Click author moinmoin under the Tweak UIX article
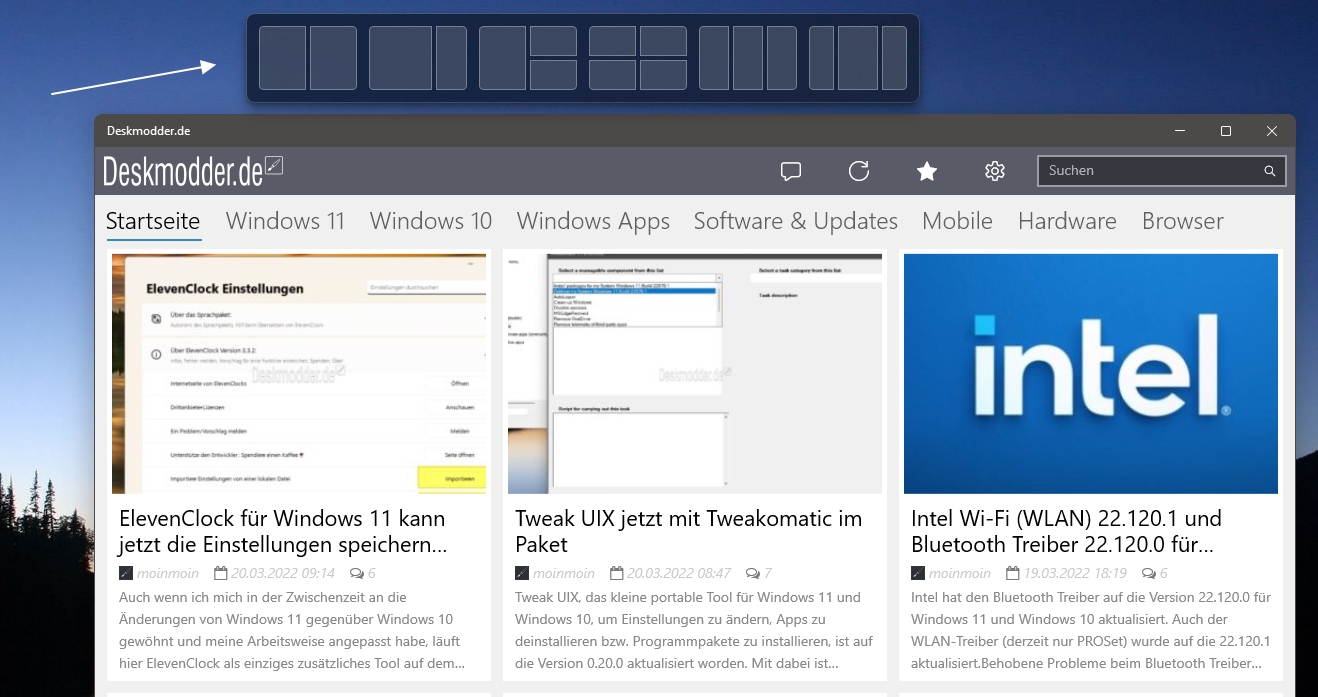1318x697 pixels. [x=564, y=574]
